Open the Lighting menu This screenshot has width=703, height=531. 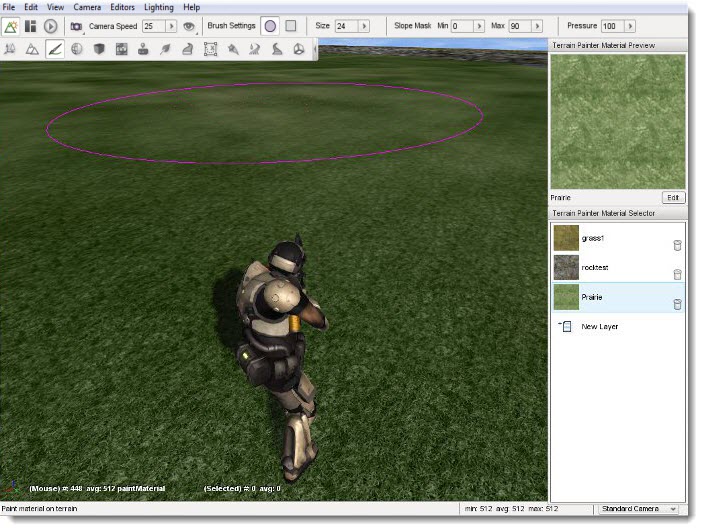158,7
